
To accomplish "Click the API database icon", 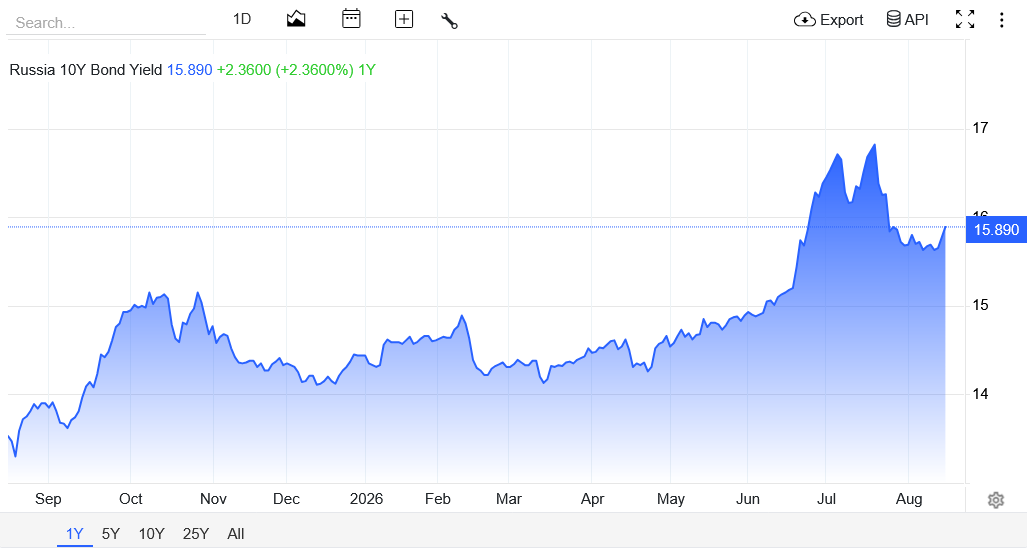I will point(893,19).
